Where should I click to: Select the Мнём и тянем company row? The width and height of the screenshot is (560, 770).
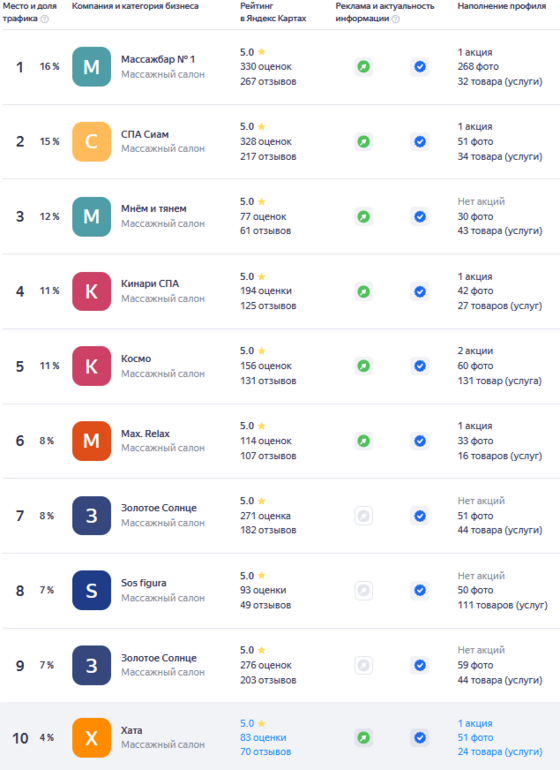pyautogui.click(x=281, y=217)
